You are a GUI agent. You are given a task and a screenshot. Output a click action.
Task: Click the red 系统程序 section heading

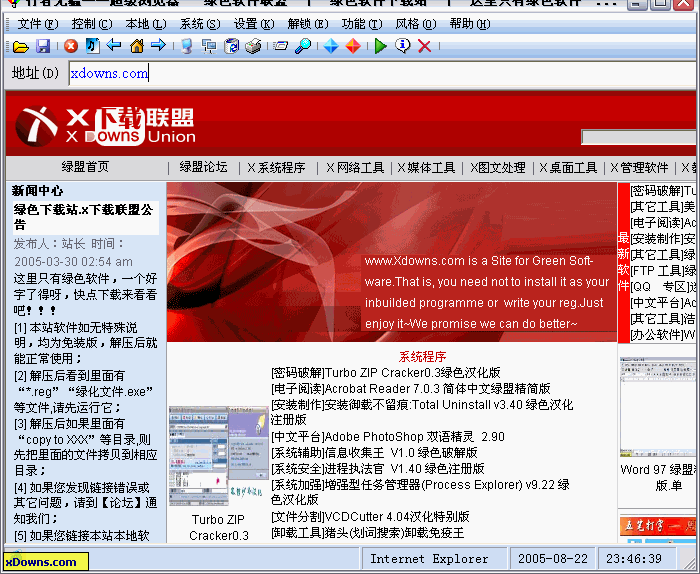click(422, 357)
